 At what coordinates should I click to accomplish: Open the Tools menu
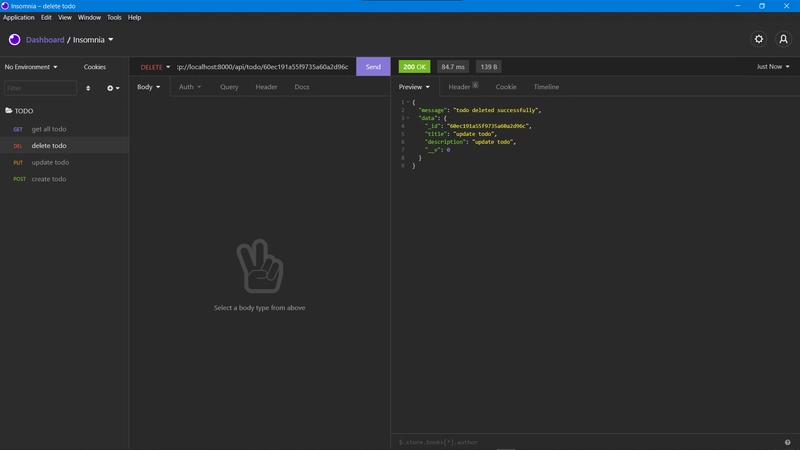pos(114,17)
